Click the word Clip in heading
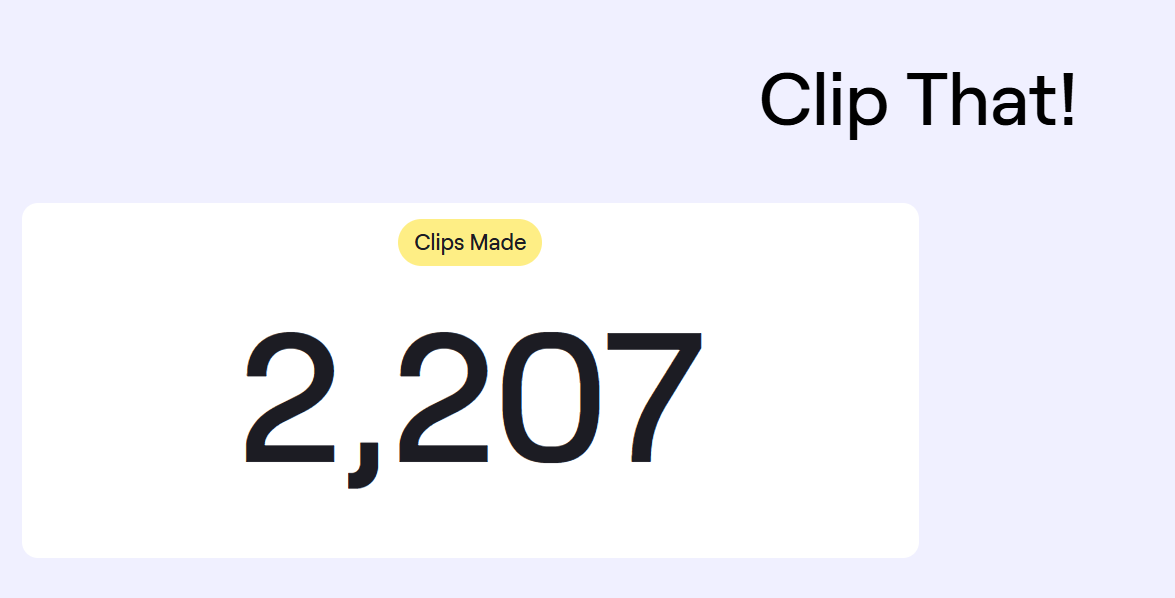This screenshot has width=1175, height=598. point(824,101)
